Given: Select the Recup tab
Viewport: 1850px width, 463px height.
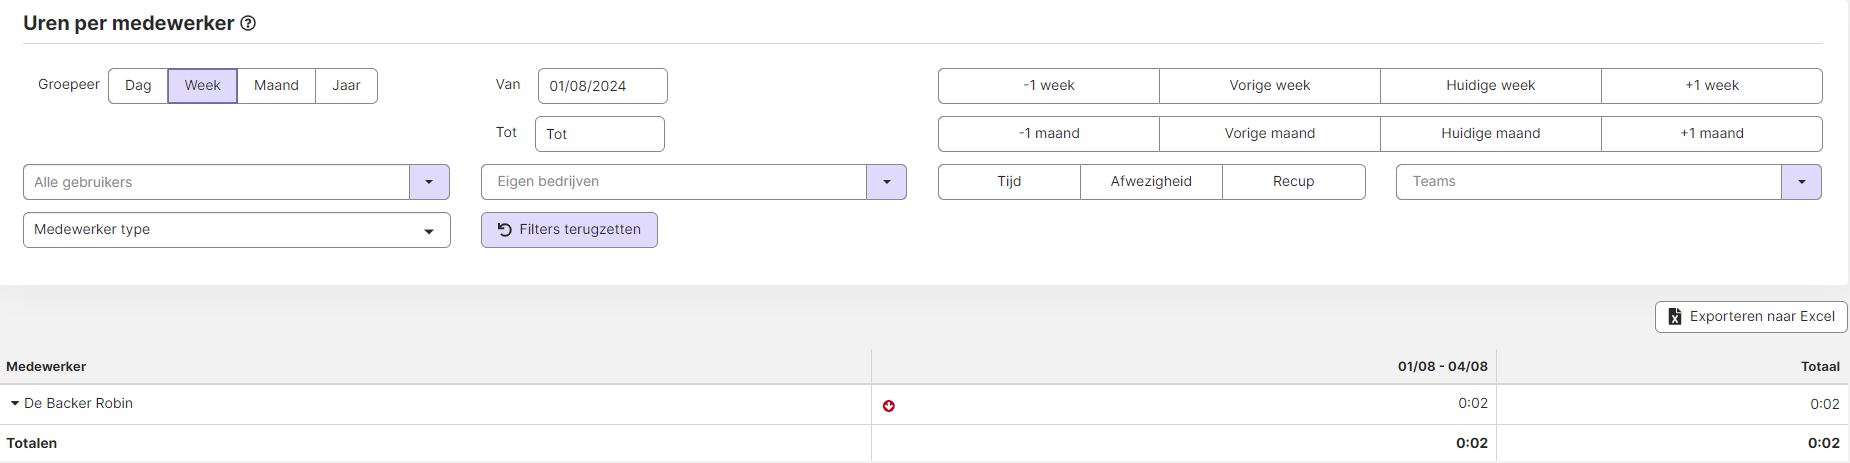Looking at the screenshot, I should pyautogui.click(x=1294, y=182).
